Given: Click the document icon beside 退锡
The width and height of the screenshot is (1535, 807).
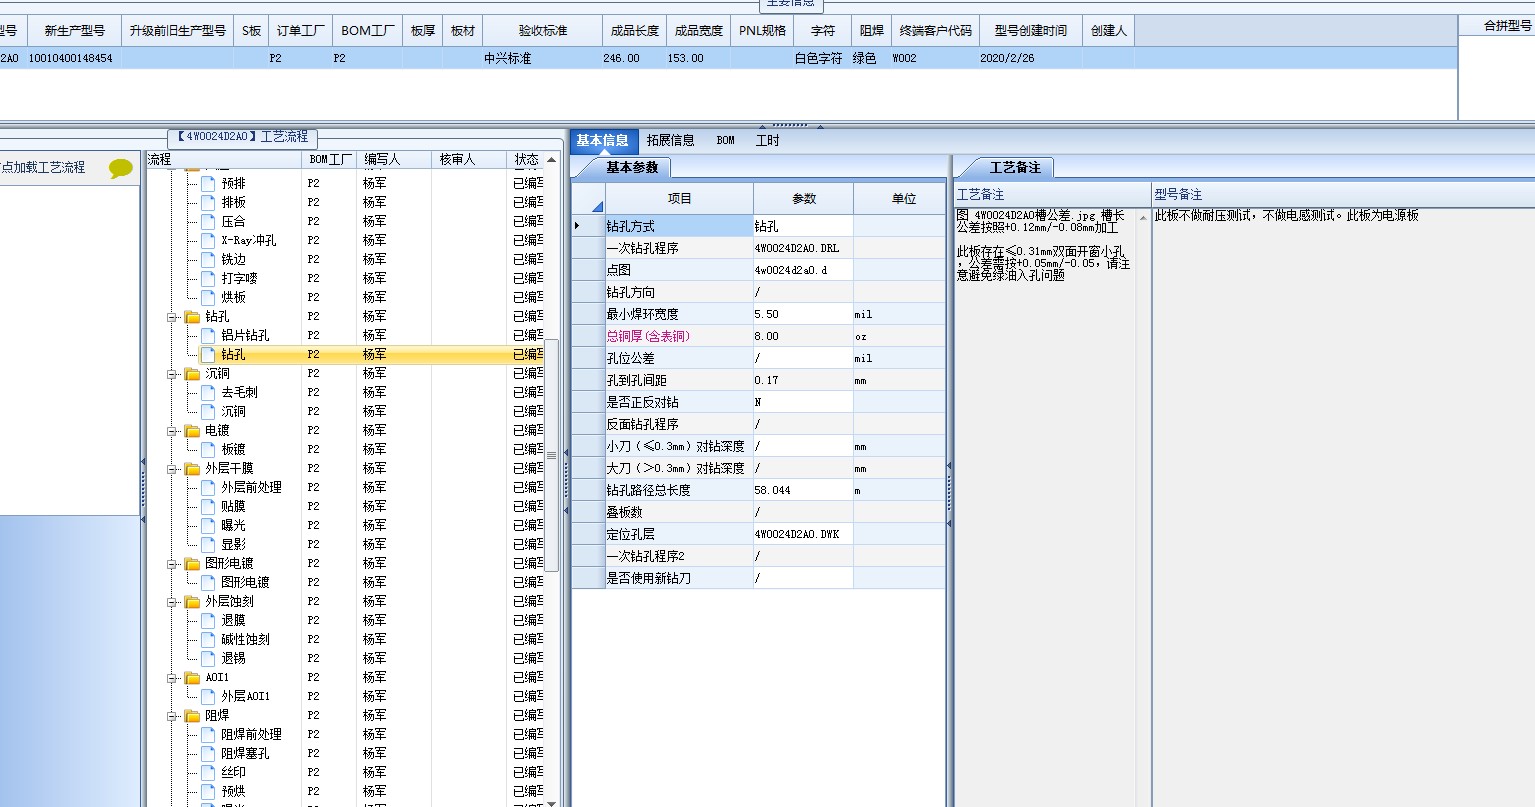Looking at the screenshot, I should tap(208, 659).
